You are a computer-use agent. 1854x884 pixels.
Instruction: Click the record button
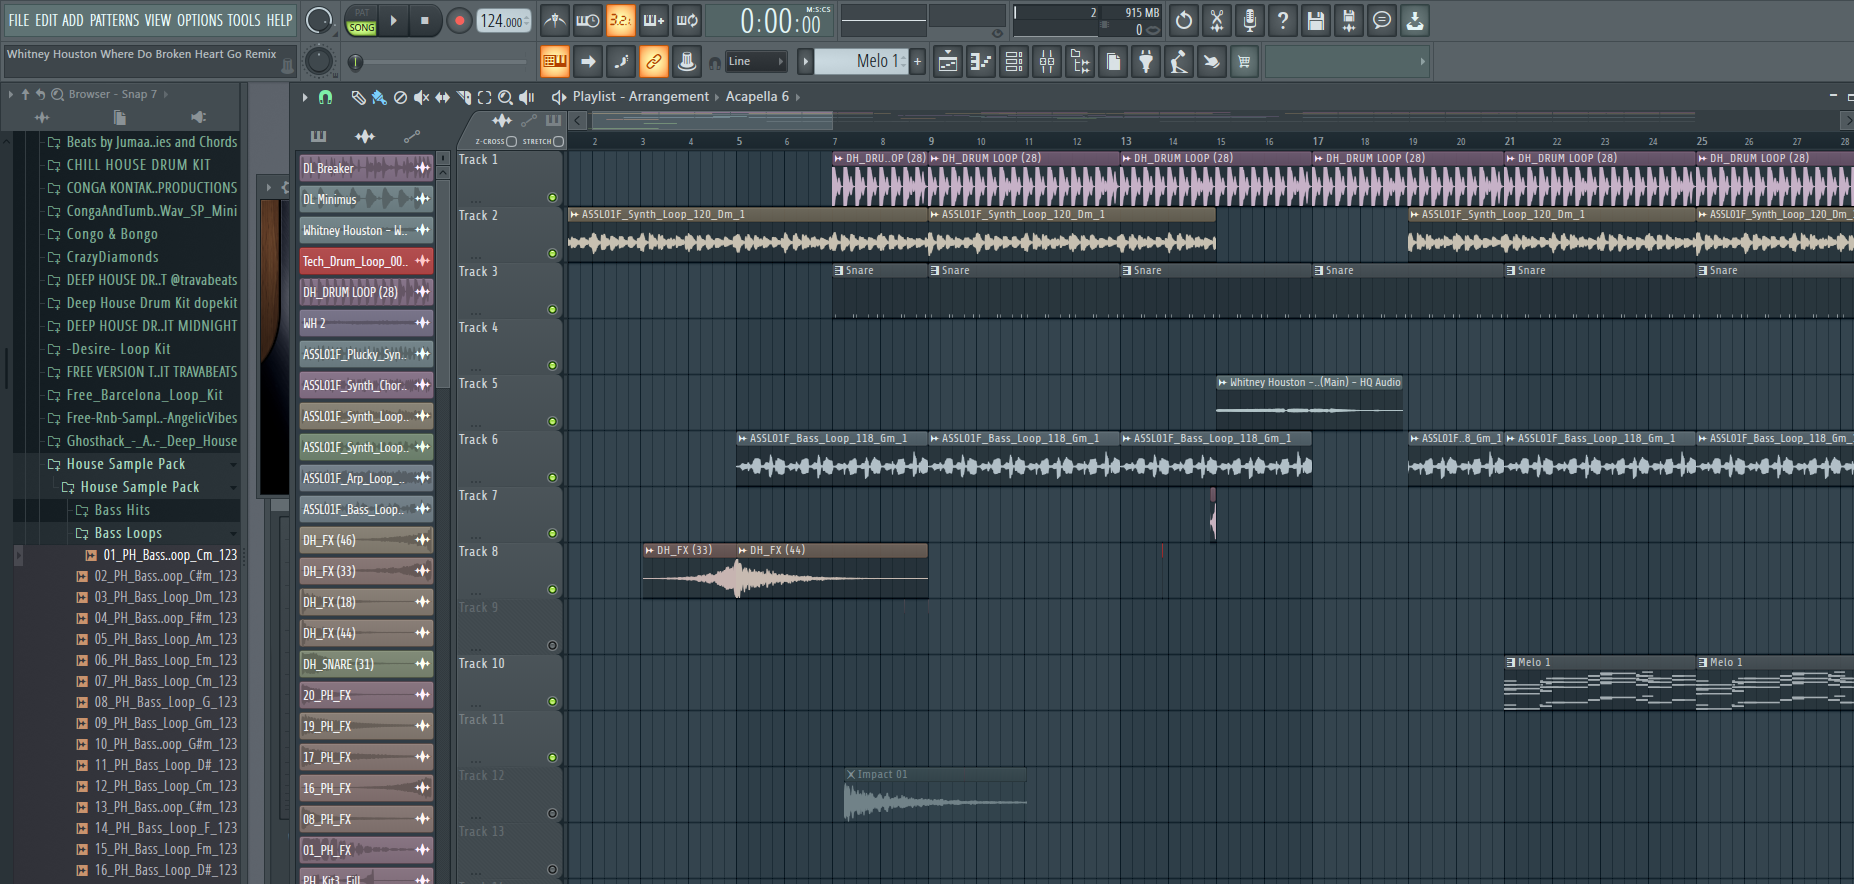[459, 20]
